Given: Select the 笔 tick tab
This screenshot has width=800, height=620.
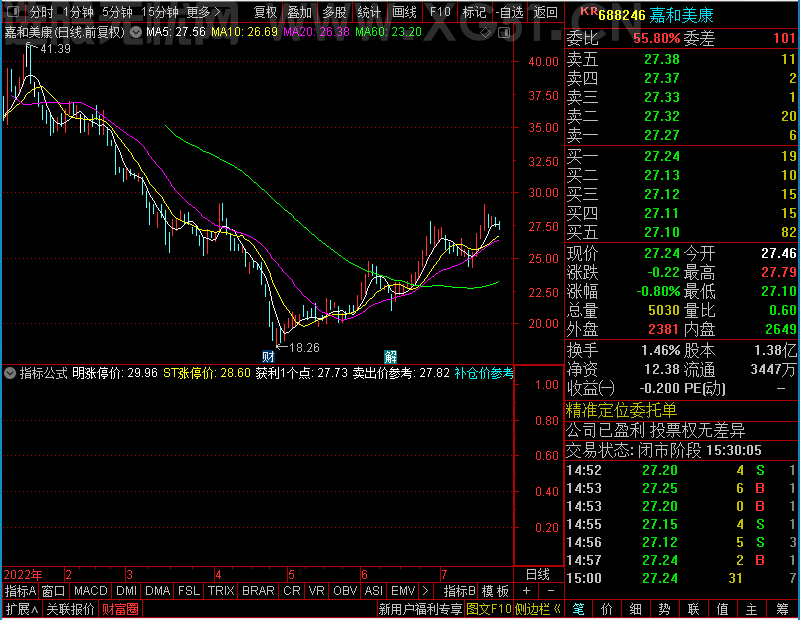Looking at the screenshot, I should pyautogui.click(x=578, y=609).
